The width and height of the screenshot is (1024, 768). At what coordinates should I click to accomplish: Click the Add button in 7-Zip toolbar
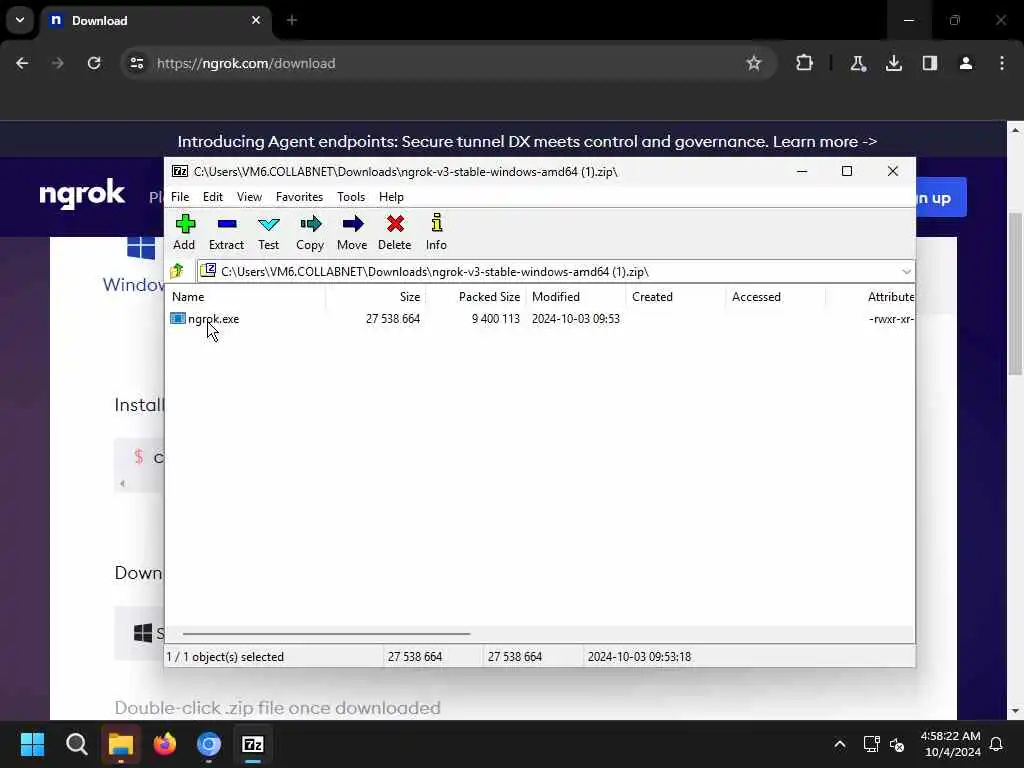pos(184,232)
